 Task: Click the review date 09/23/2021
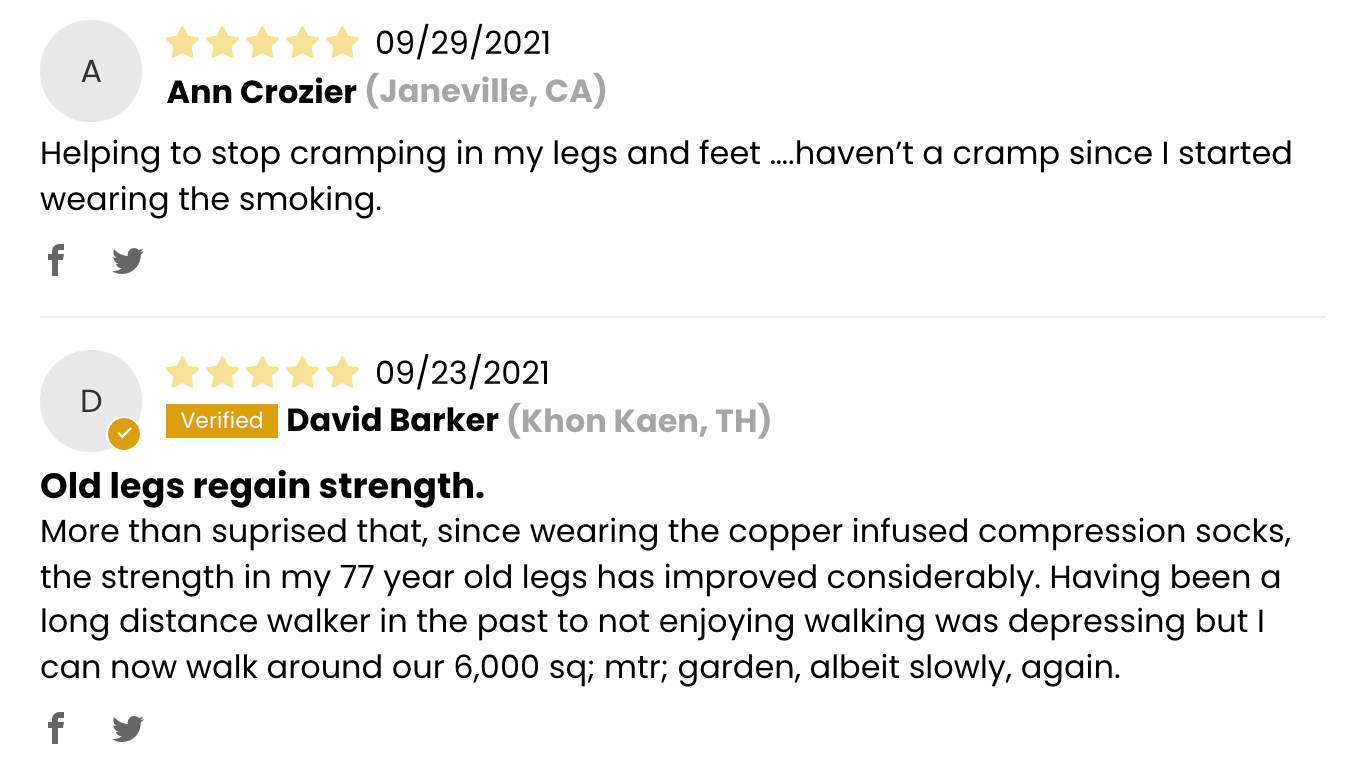pos(463,373)
